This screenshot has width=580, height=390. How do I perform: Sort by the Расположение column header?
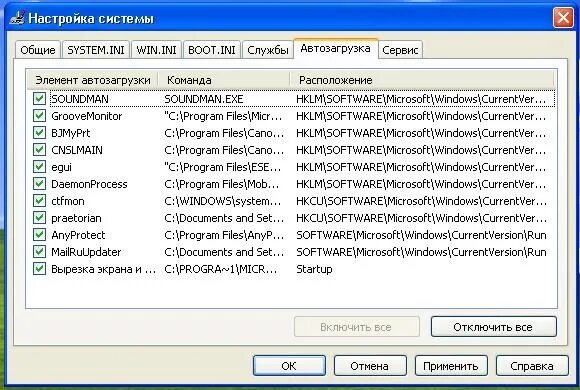tap(422, 80)
